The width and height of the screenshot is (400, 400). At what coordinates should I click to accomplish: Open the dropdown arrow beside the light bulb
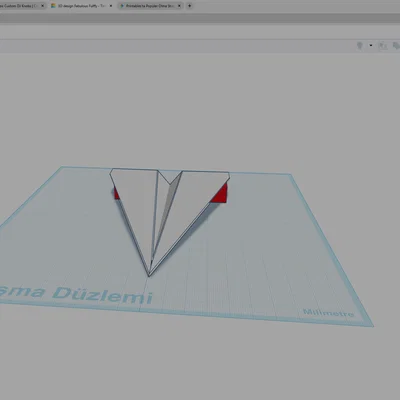click(371, 45)
